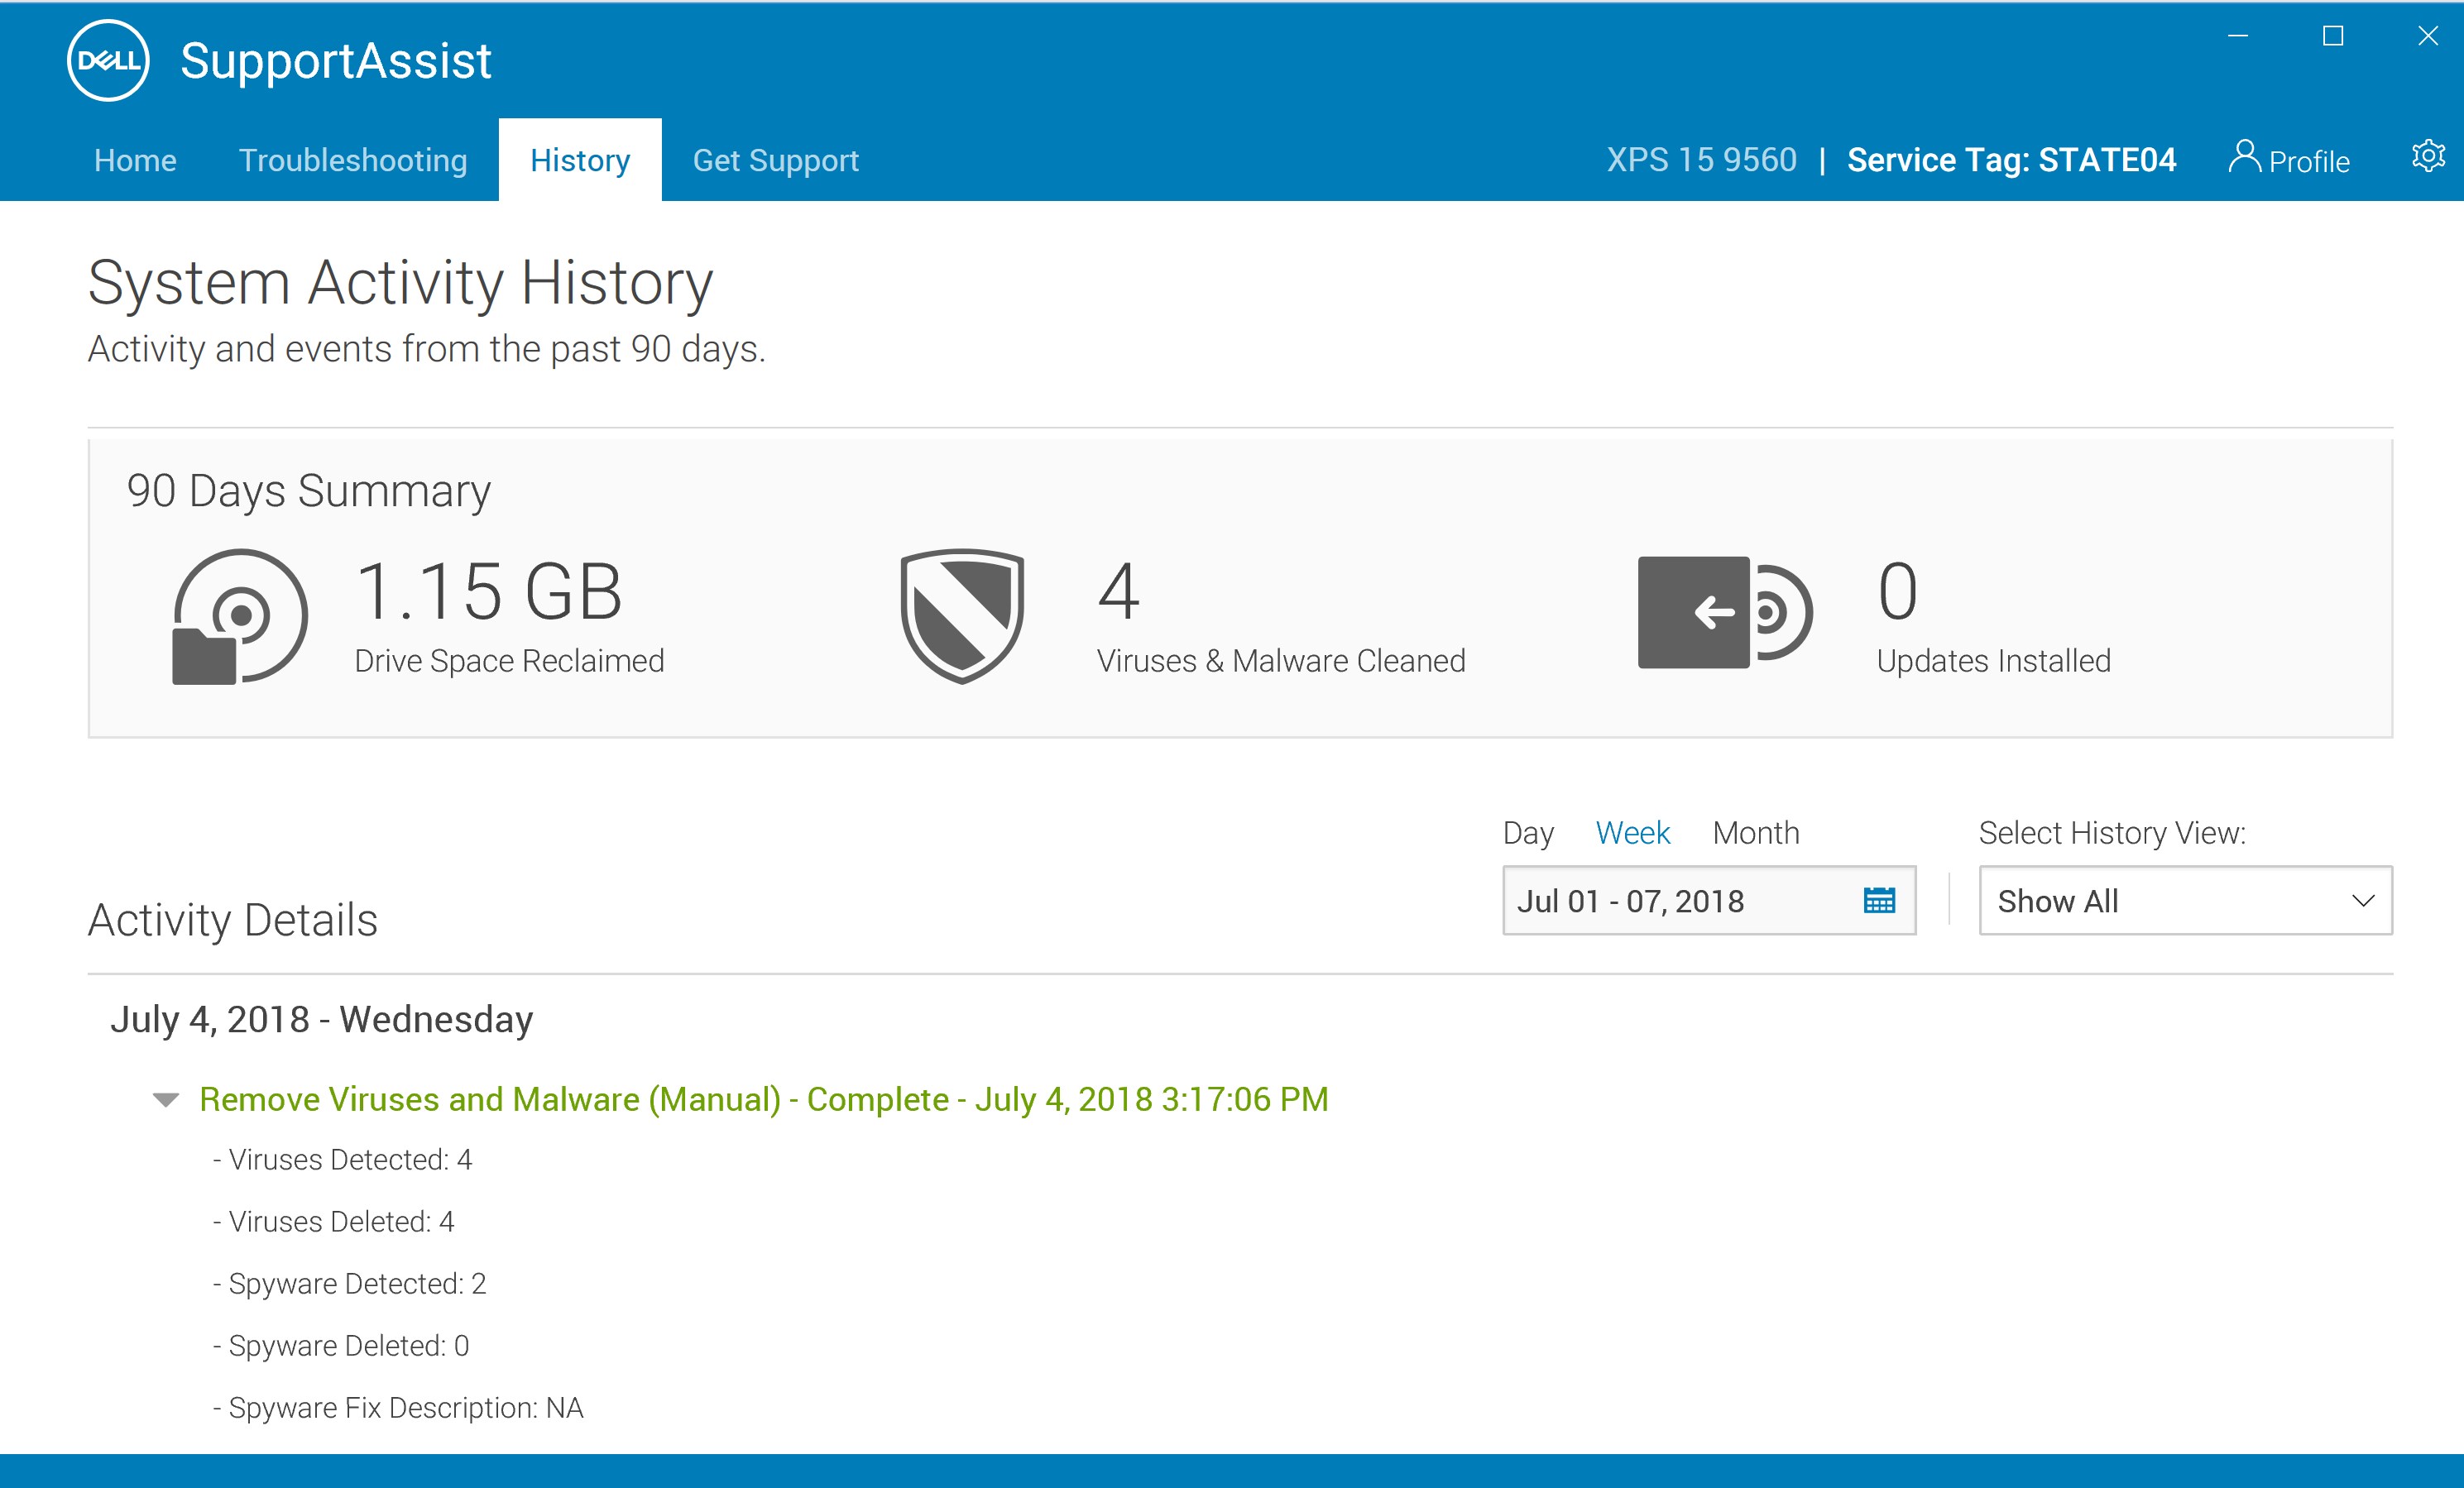Switch history view to Month

pos(1756,833)
